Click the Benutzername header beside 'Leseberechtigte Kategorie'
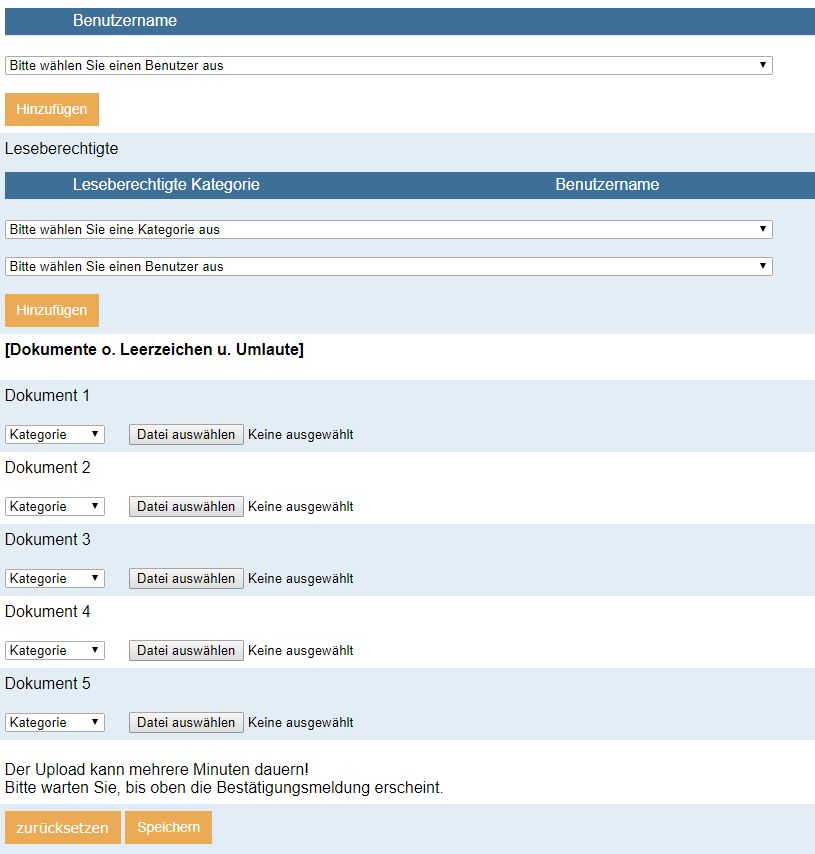Viewport: 815px width, 854px height. (x=607, y=185)
